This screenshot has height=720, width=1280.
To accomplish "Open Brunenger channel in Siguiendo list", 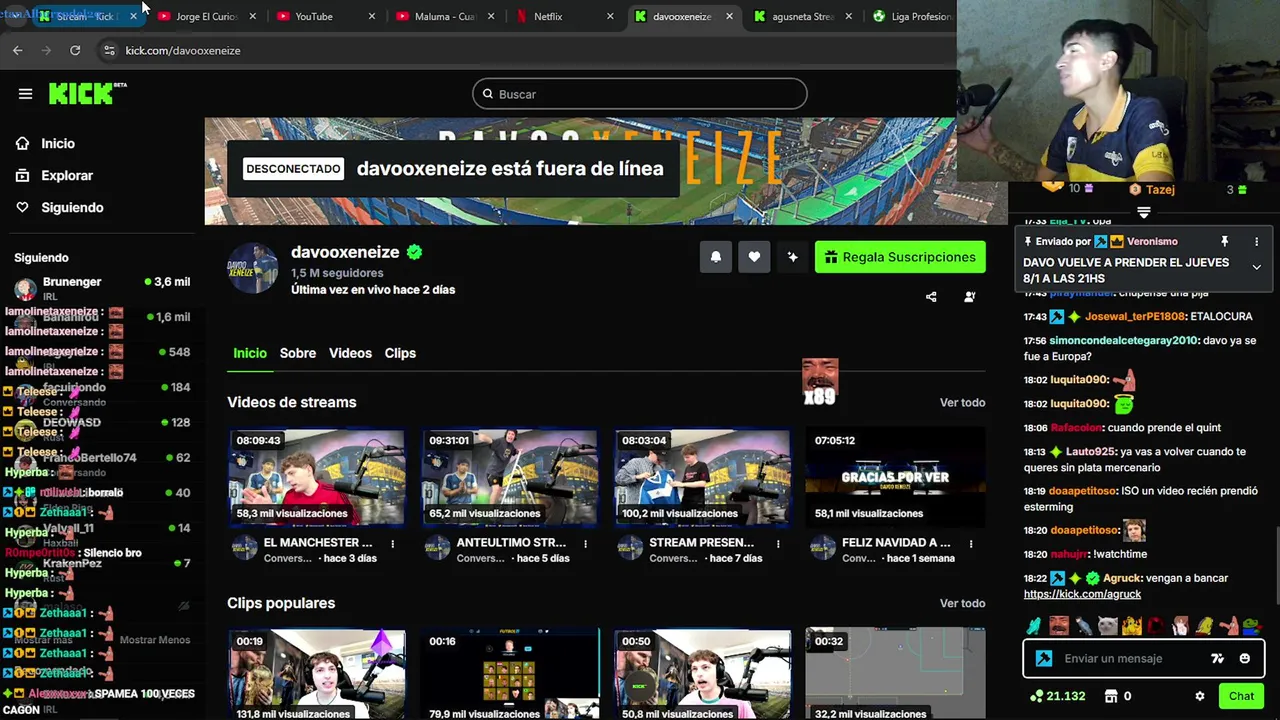I will 100,290.
